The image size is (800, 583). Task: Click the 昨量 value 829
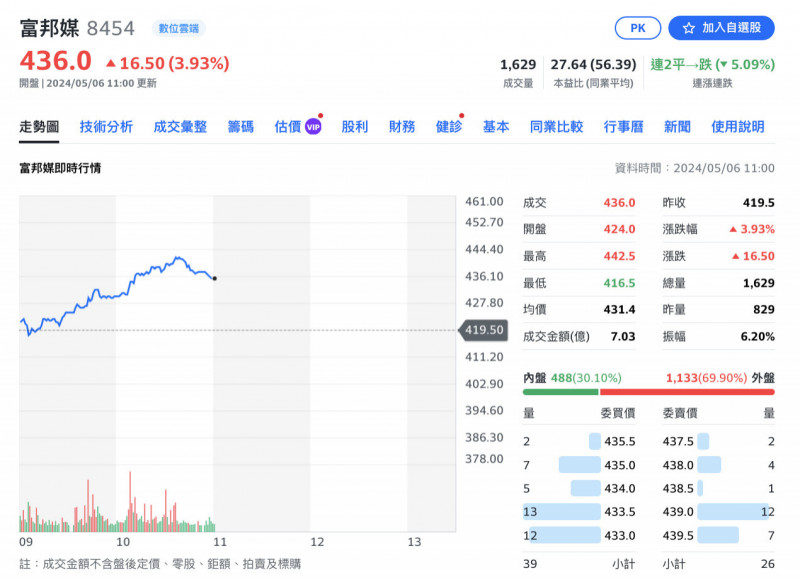[764, 310]
